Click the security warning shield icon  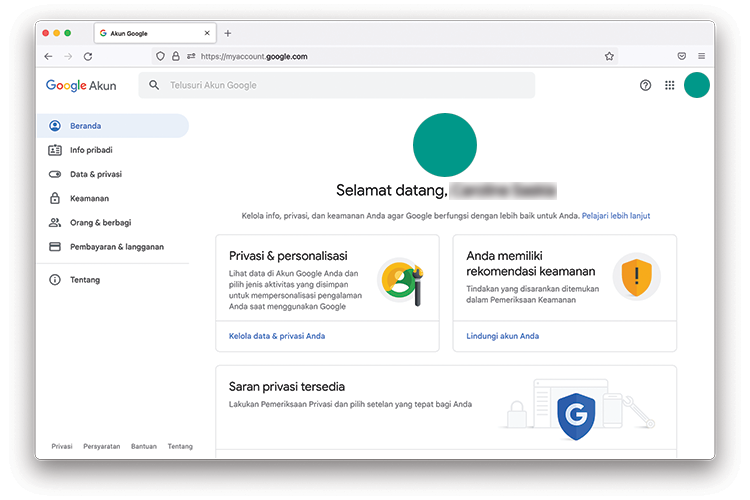(x=636, y=277)
